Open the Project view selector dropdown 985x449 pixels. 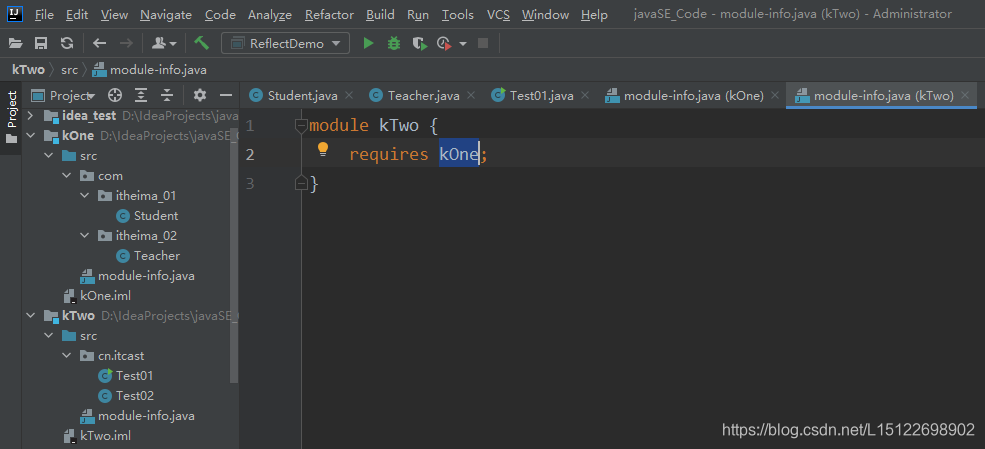coord(63,95)
